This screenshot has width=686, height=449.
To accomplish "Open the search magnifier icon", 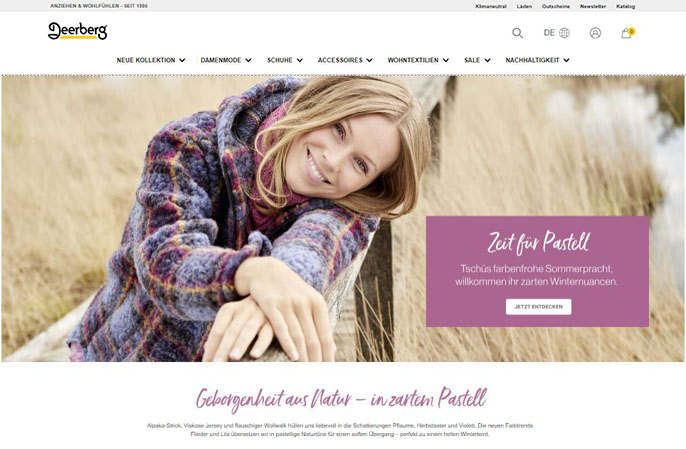I will pyautogui.click(x=518, y=33).
